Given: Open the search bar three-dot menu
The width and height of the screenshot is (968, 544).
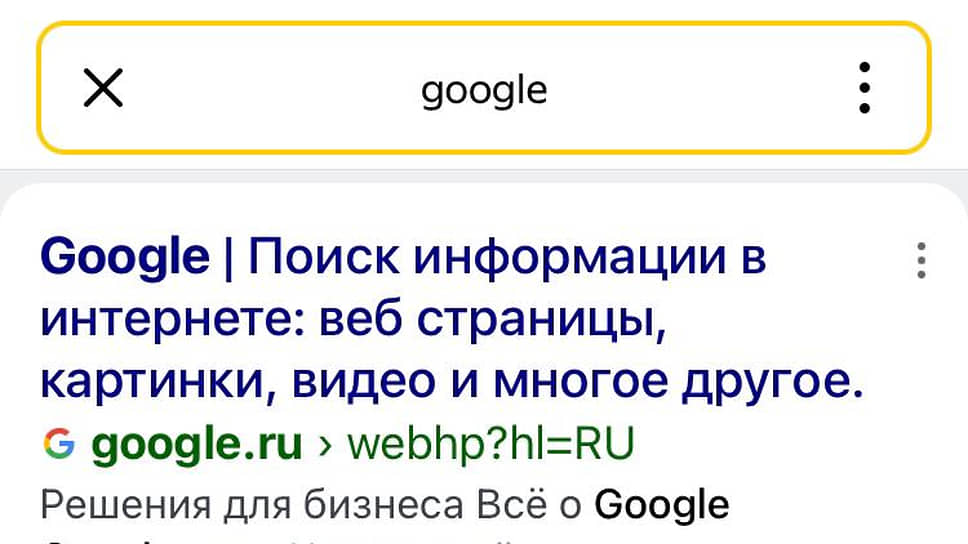Looking at the screenshot, I should coord(865,89).
